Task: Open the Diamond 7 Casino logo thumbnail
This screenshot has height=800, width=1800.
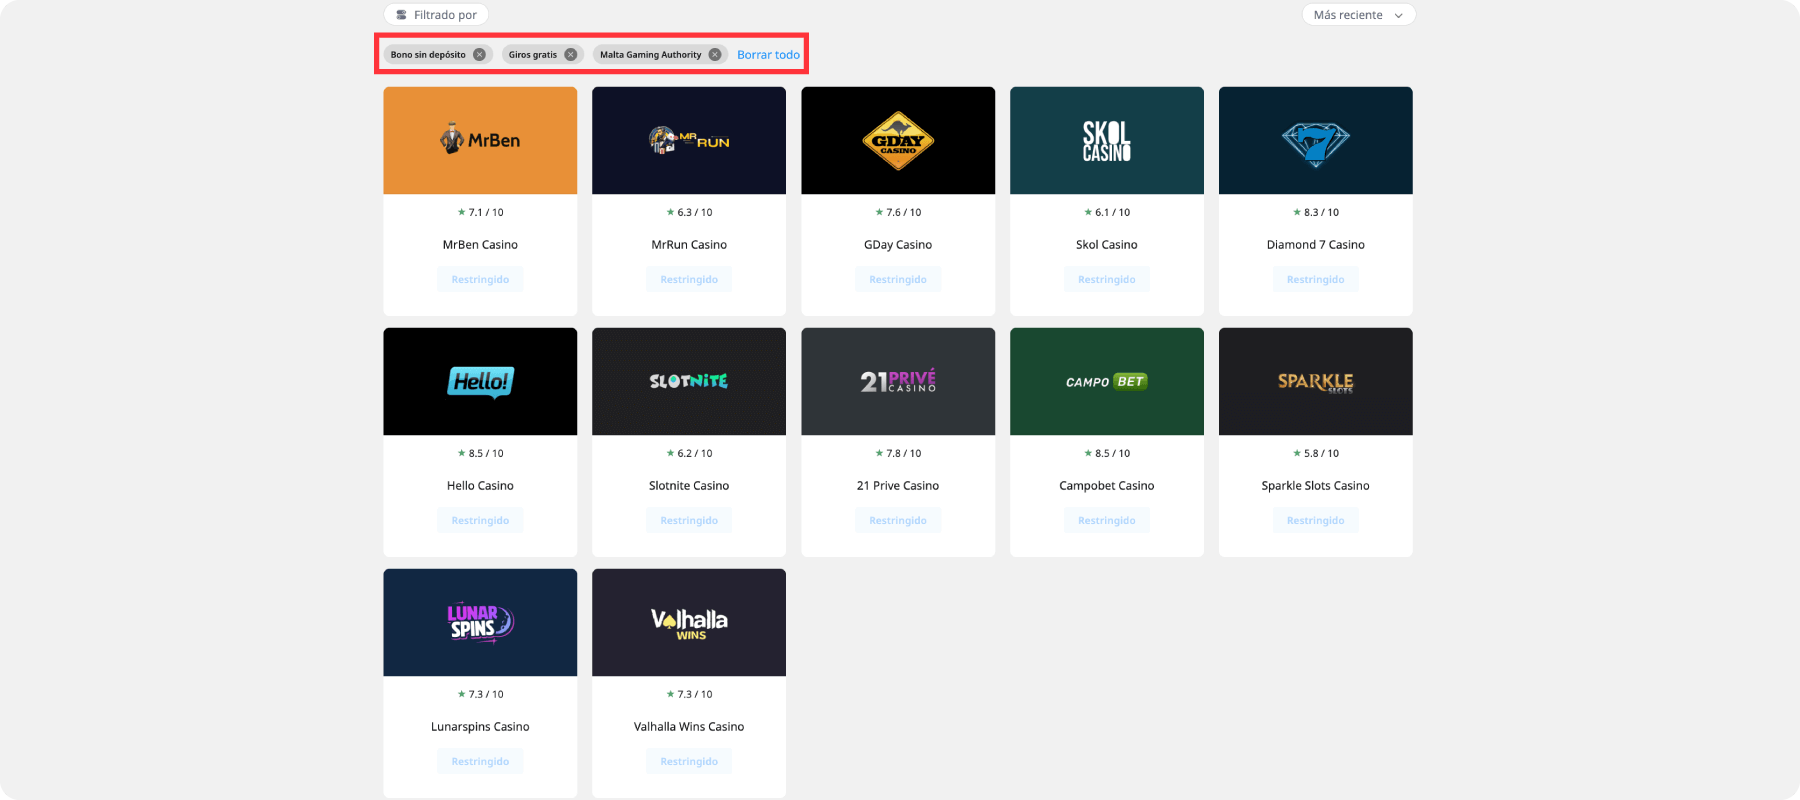Action: pyautogui.click(x=1316, y=140)
